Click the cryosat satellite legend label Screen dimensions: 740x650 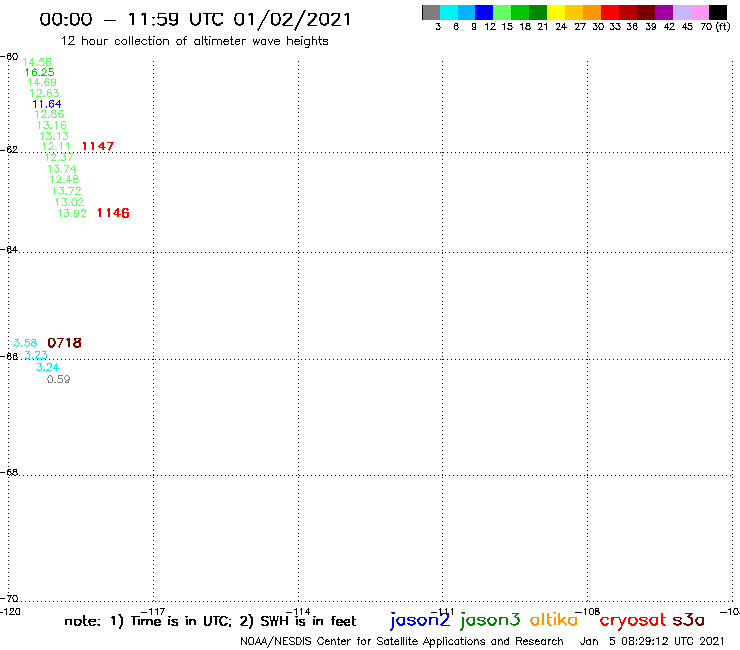(633, 621)
